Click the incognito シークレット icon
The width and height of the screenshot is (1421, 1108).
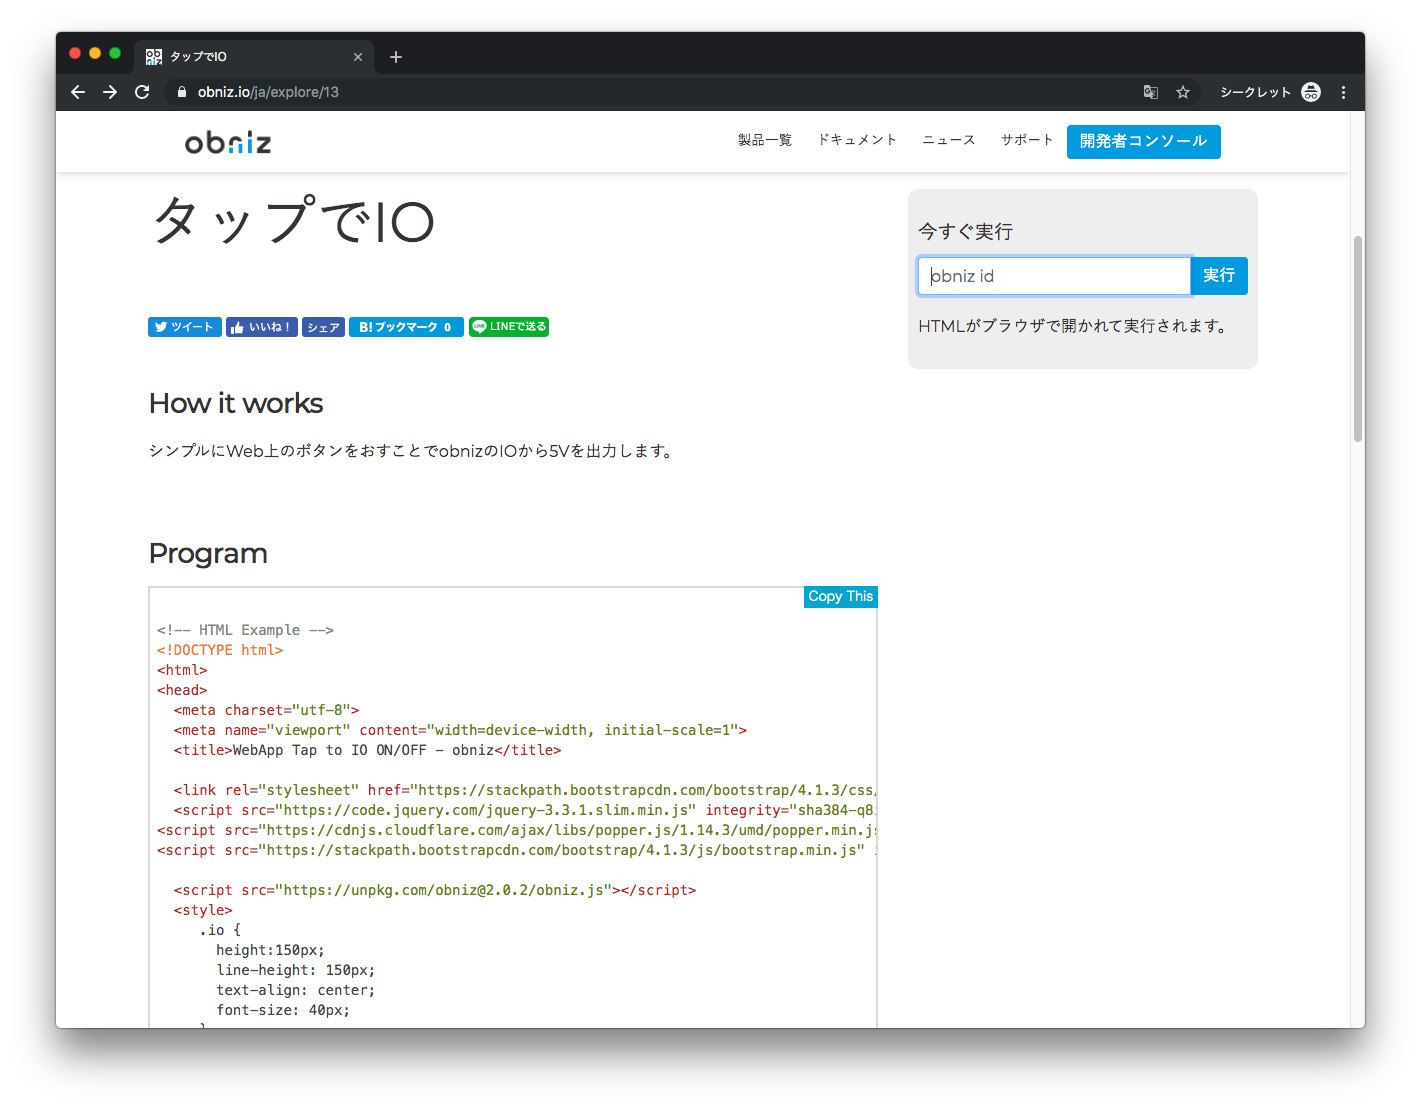[1311, 92]
